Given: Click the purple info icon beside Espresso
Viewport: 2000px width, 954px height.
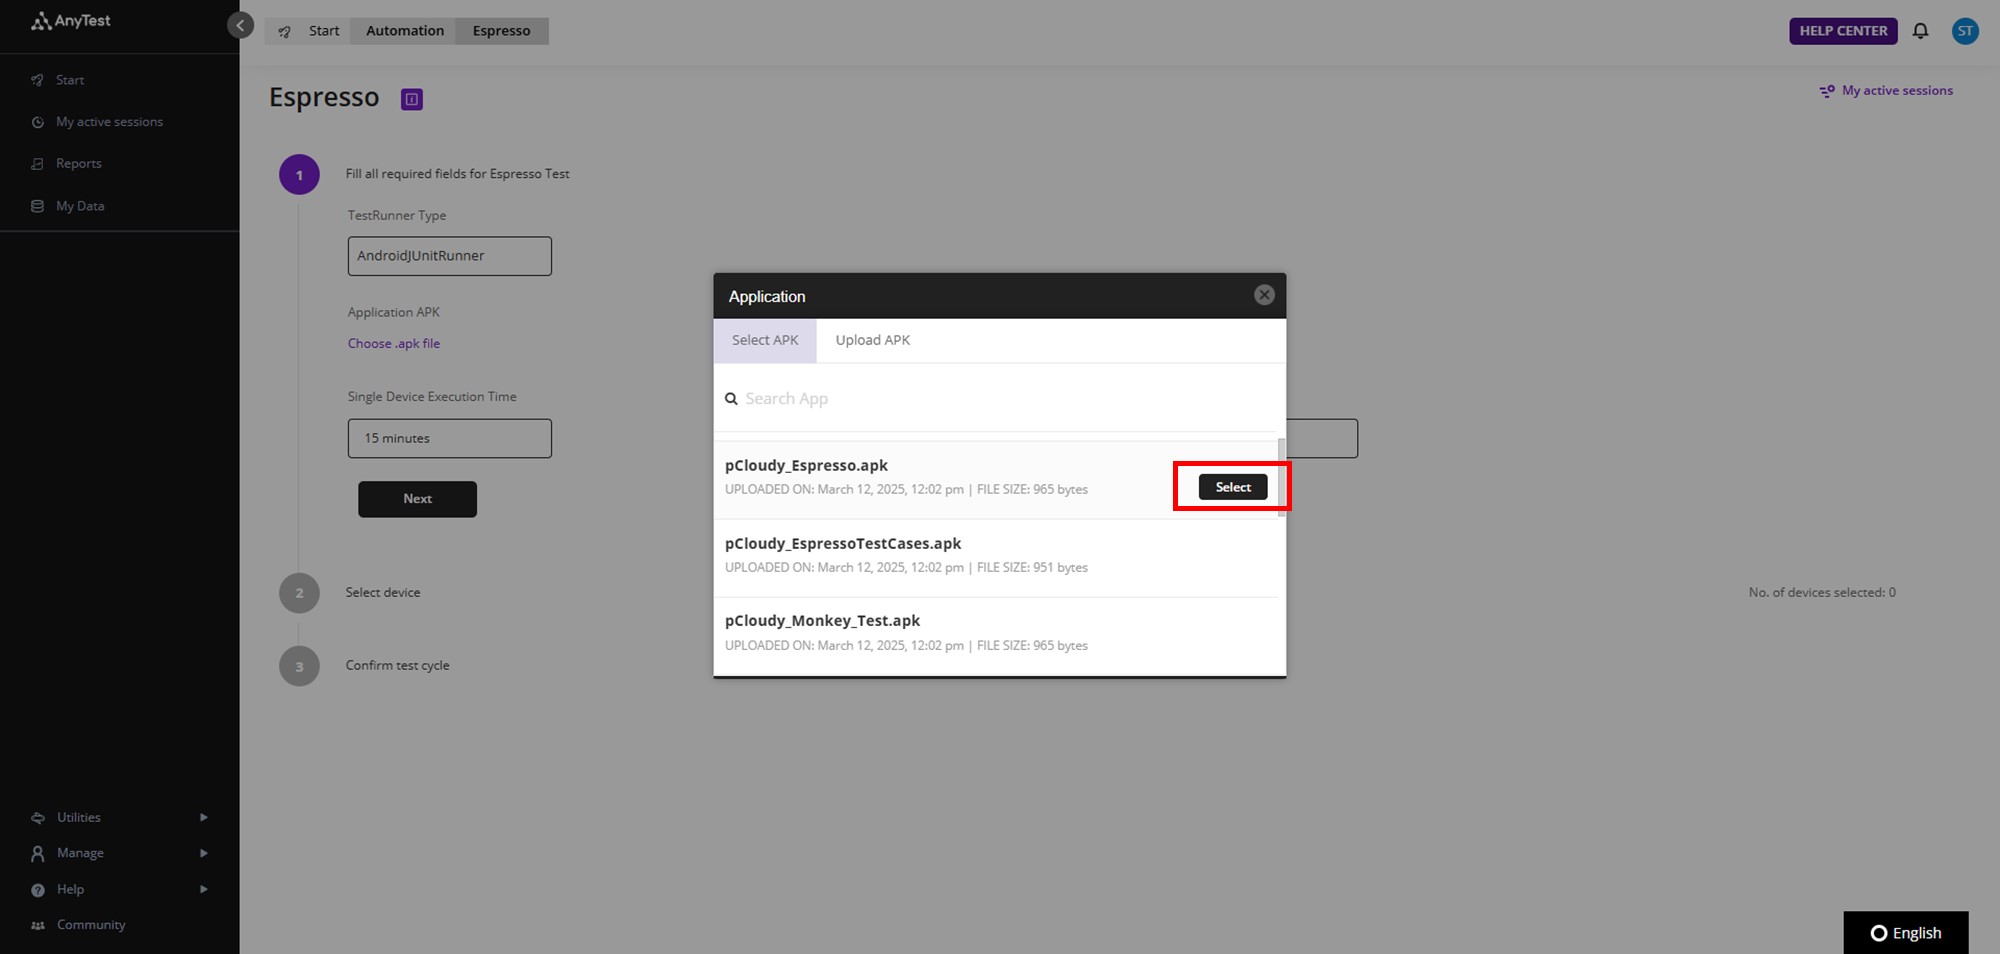Looking at the screenshot, I should pyautogui.click(x=412, y=99).
